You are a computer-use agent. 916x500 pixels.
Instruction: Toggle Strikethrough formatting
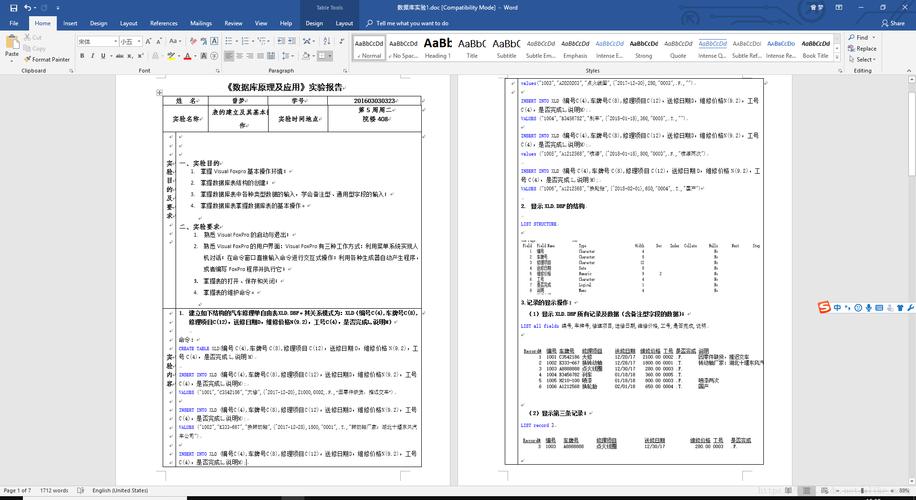point(120,56)
